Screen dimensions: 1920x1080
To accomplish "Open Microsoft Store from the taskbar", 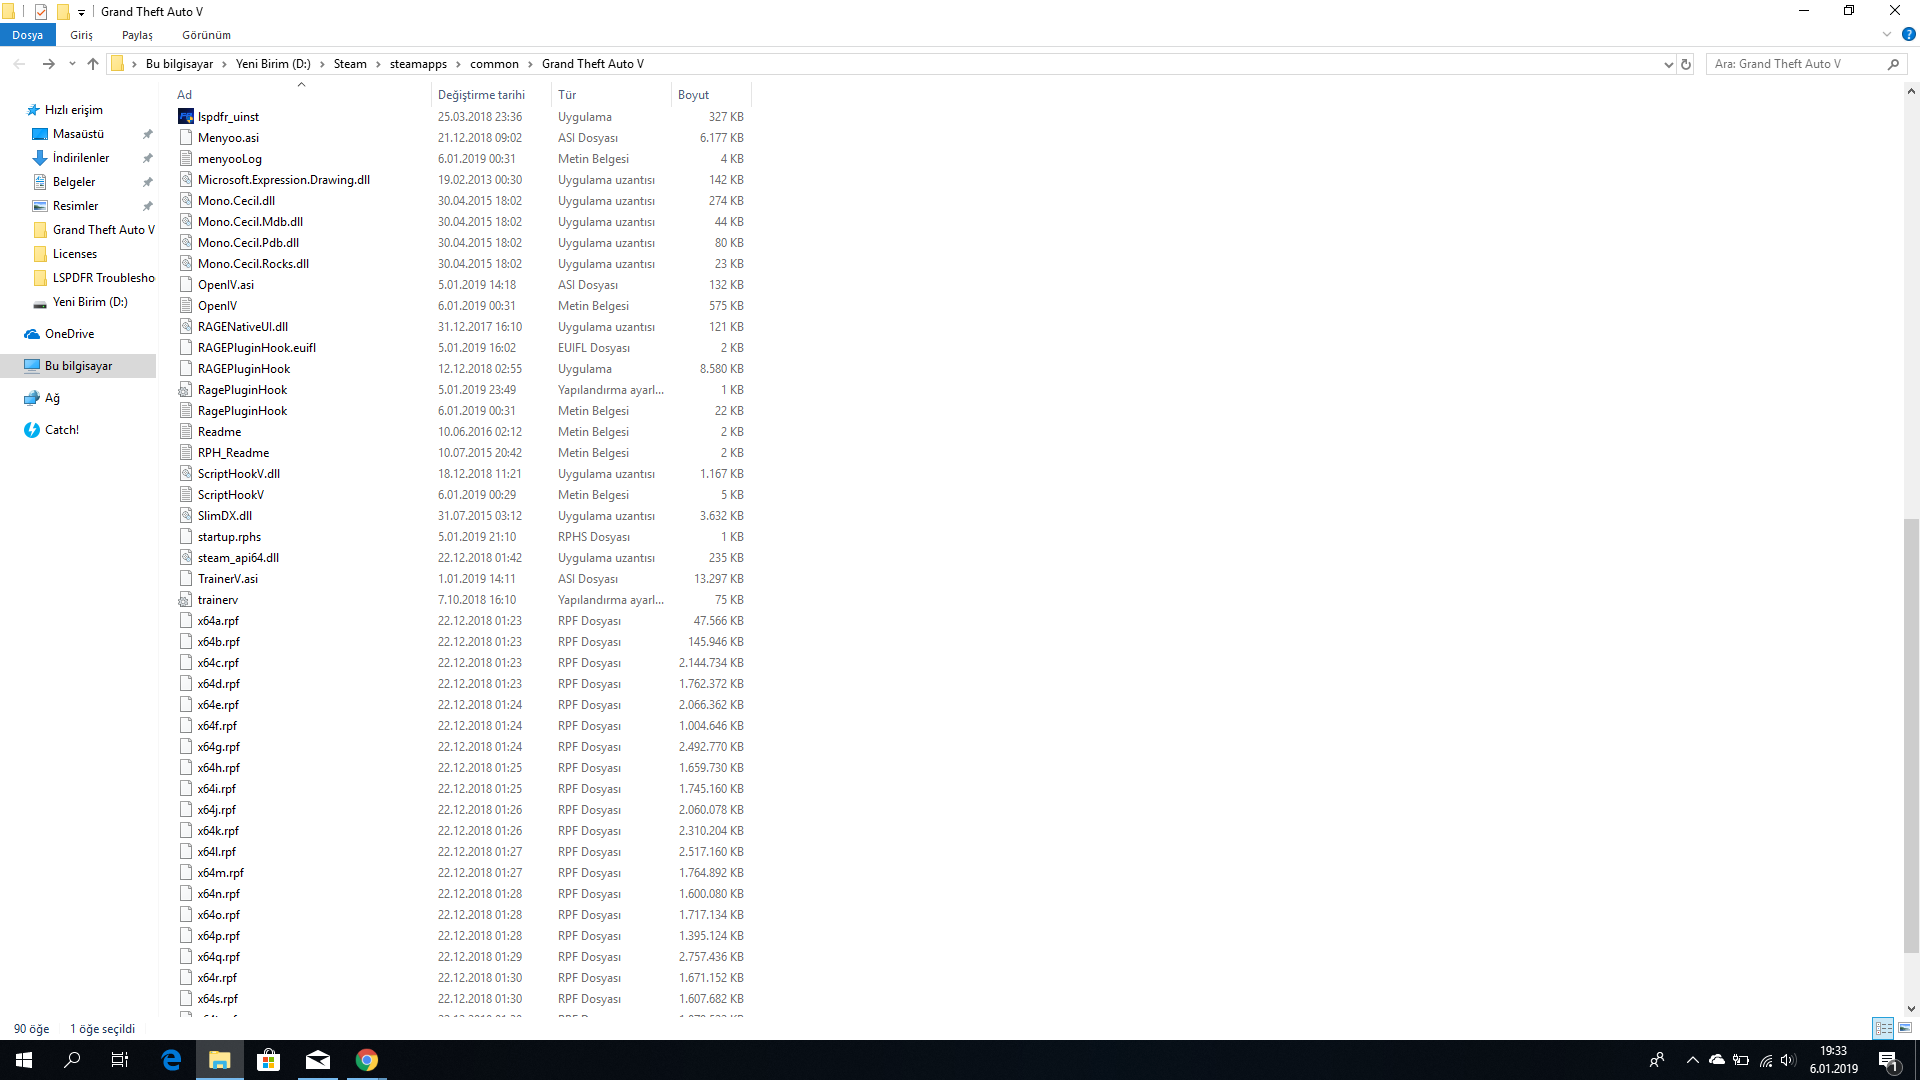I will coord(269,1060).
